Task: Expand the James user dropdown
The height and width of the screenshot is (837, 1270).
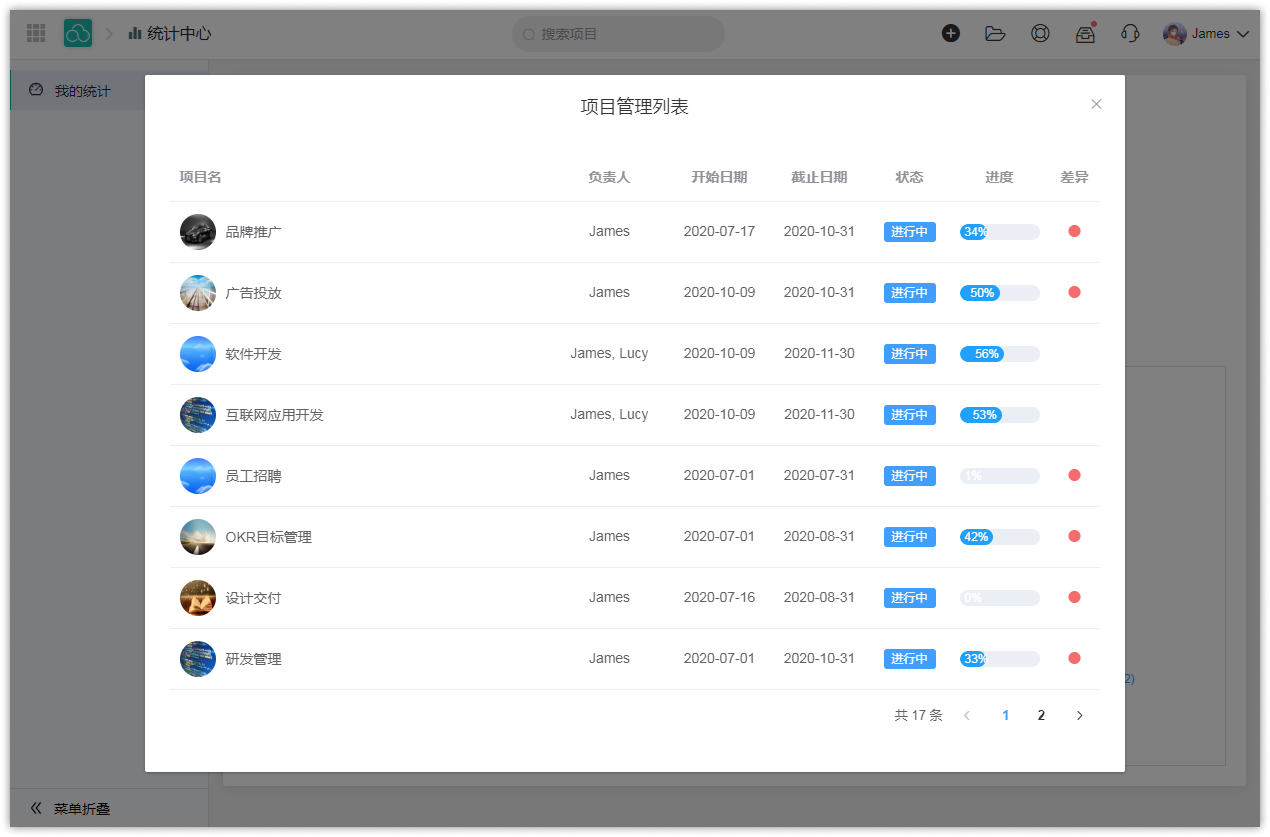Action: click(x=1208, y=34)
